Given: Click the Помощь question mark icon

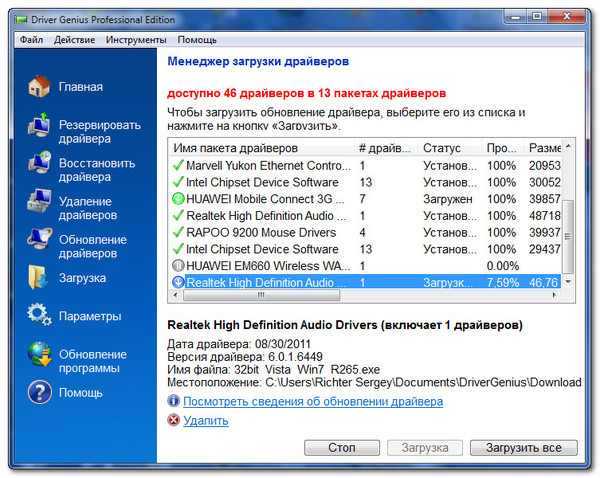Looking at the screenshot, I should point(38,392).
